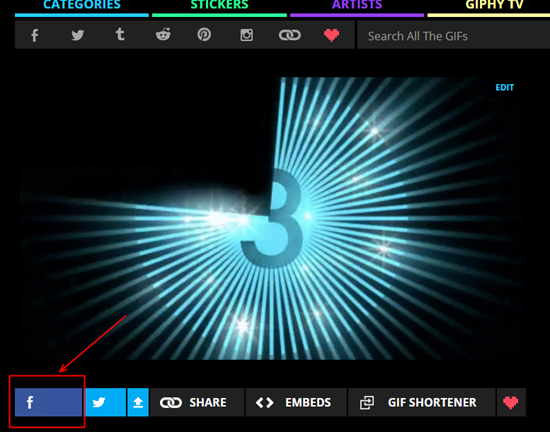The height and width of the screenshot is (432, 550).
Task: Tweet GIF using the blue Twitter button below
Action: coord(106,402)
